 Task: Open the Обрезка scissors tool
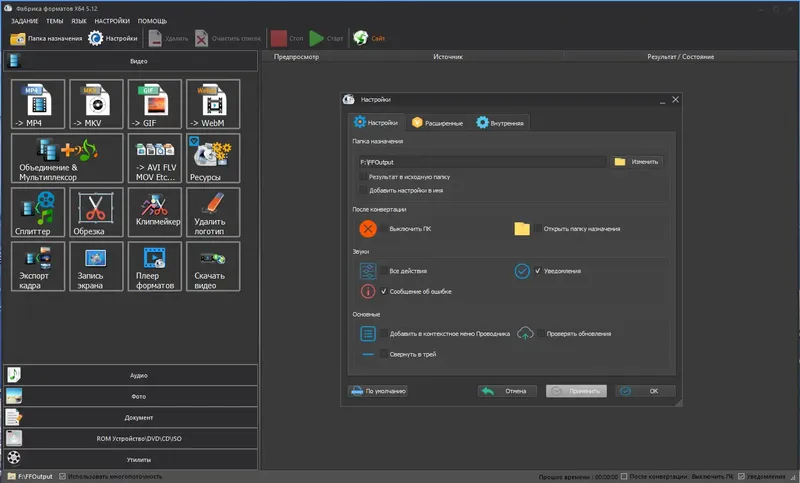[x=96, y=212]
